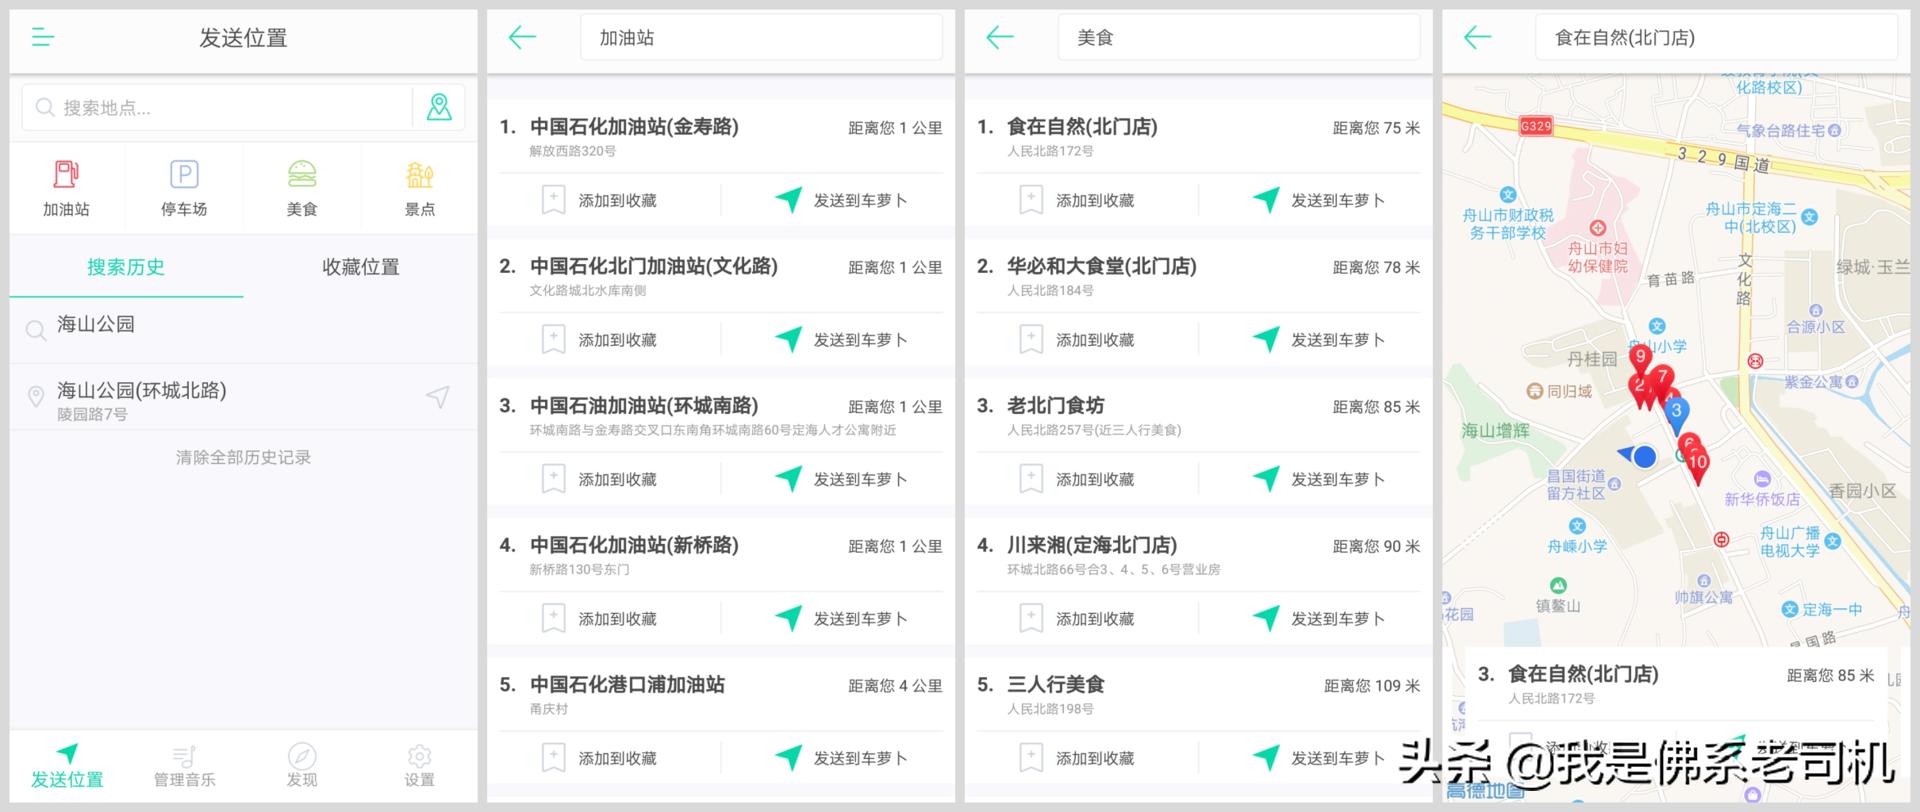
Task: Select the 加油站 gas station category
Action: click(66, 189)
